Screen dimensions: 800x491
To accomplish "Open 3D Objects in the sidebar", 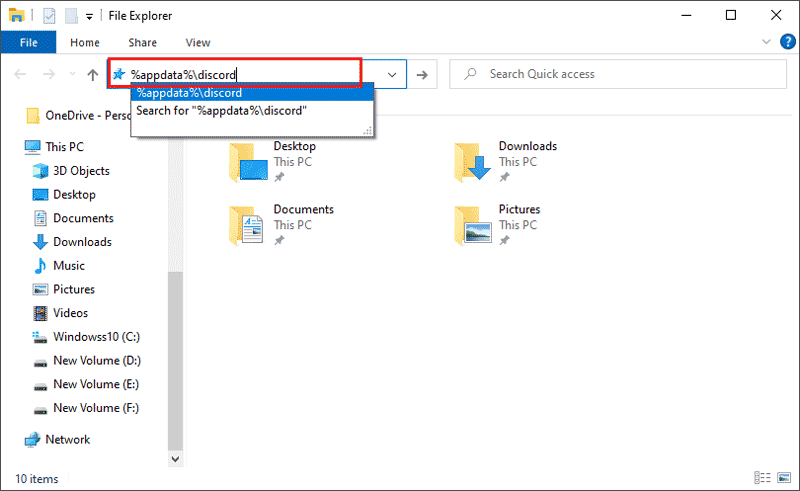I will click(x=71, y=171).
